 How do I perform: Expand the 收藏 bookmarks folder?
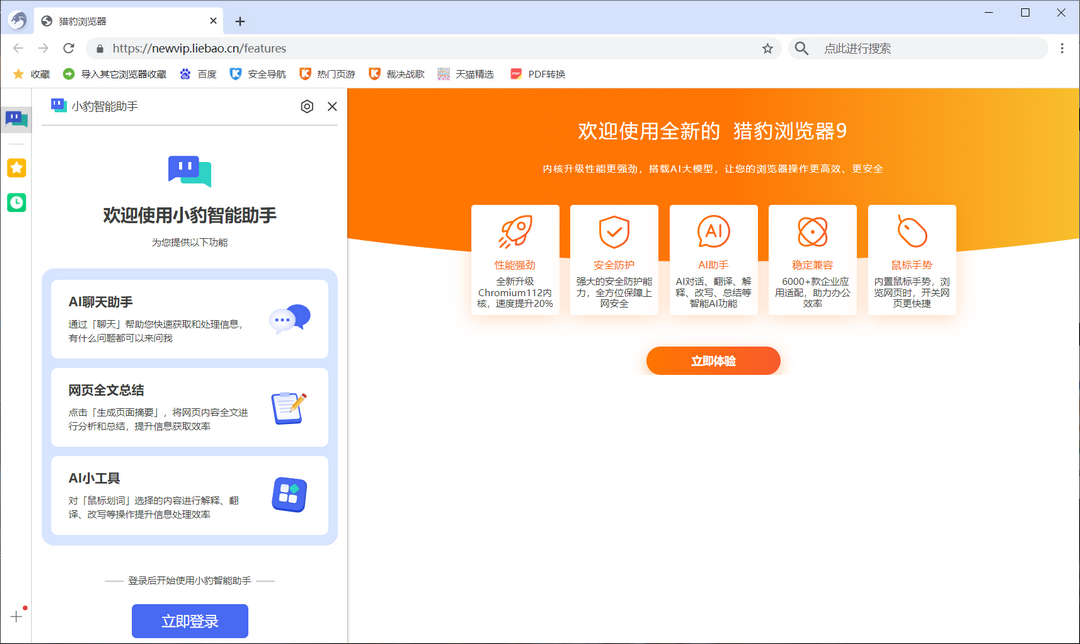point(32,72)
